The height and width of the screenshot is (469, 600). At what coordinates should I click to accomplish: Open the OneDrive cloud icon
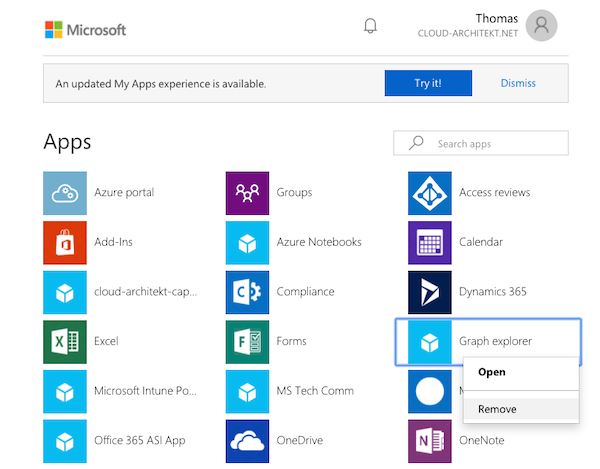point(247,441)
